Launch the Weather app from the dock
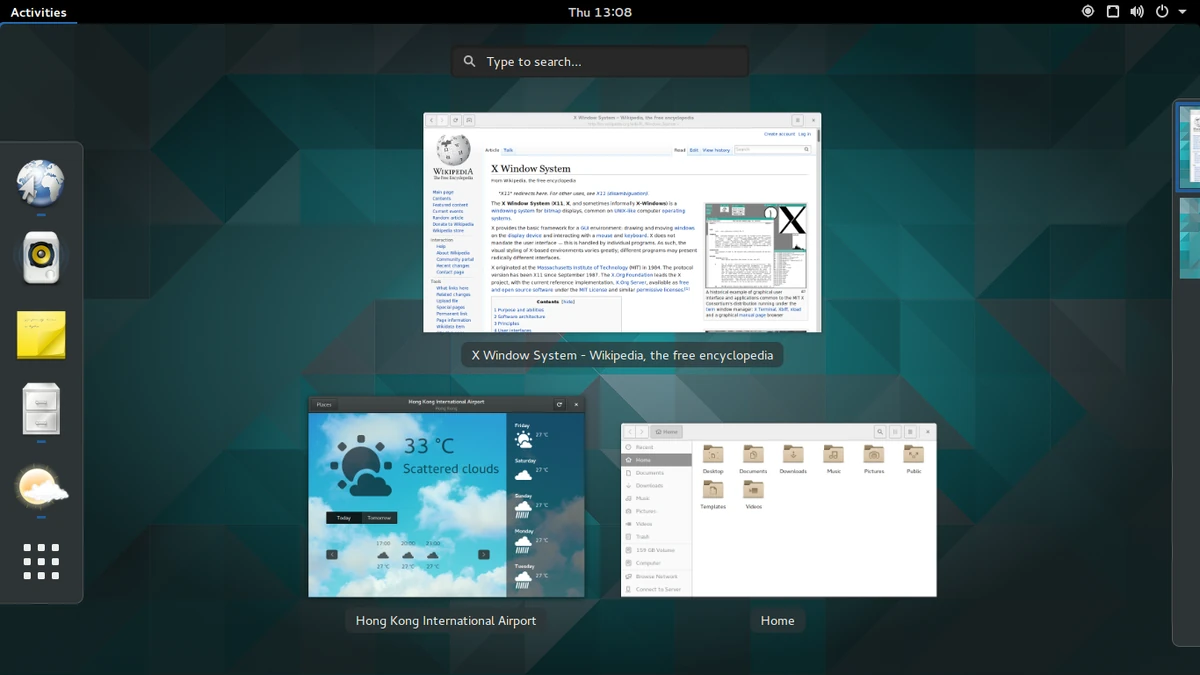The height and width of the screenshot is (675, 1200). coord(40,487)
